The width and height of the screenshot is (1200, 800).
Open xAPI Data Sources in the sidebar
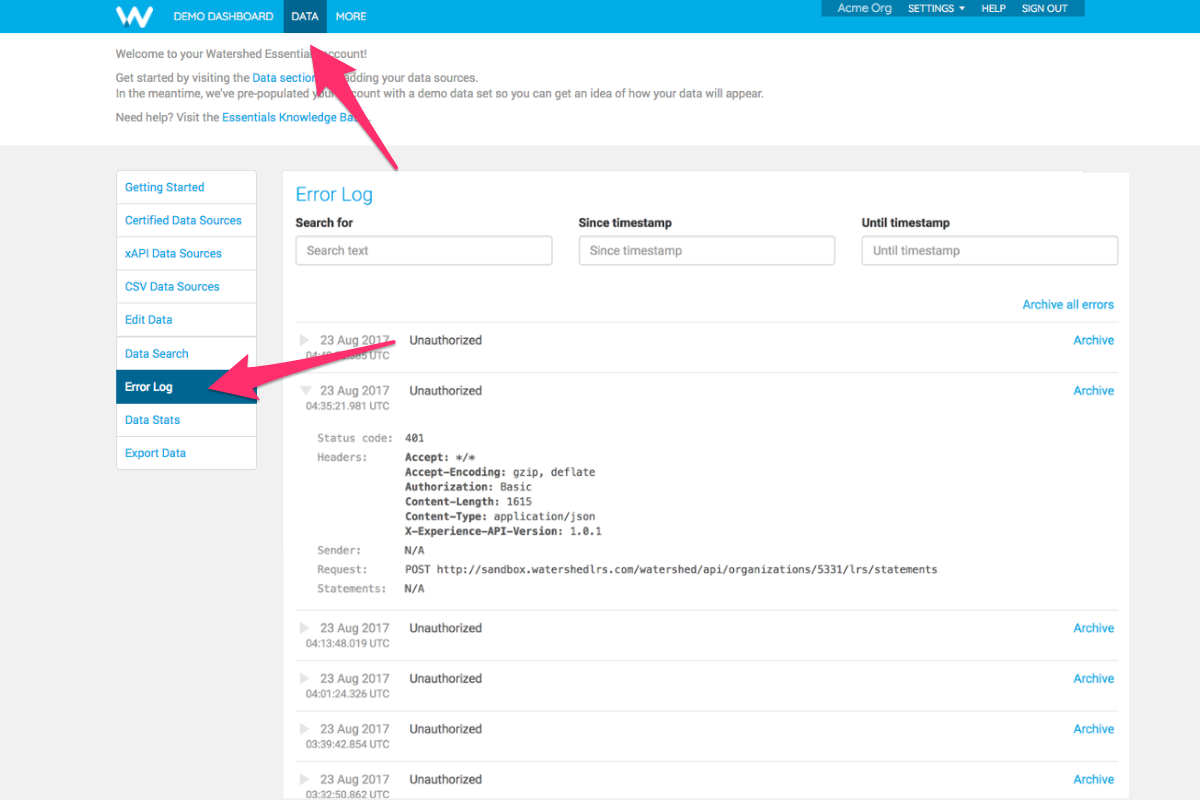[x=186, y=253]
